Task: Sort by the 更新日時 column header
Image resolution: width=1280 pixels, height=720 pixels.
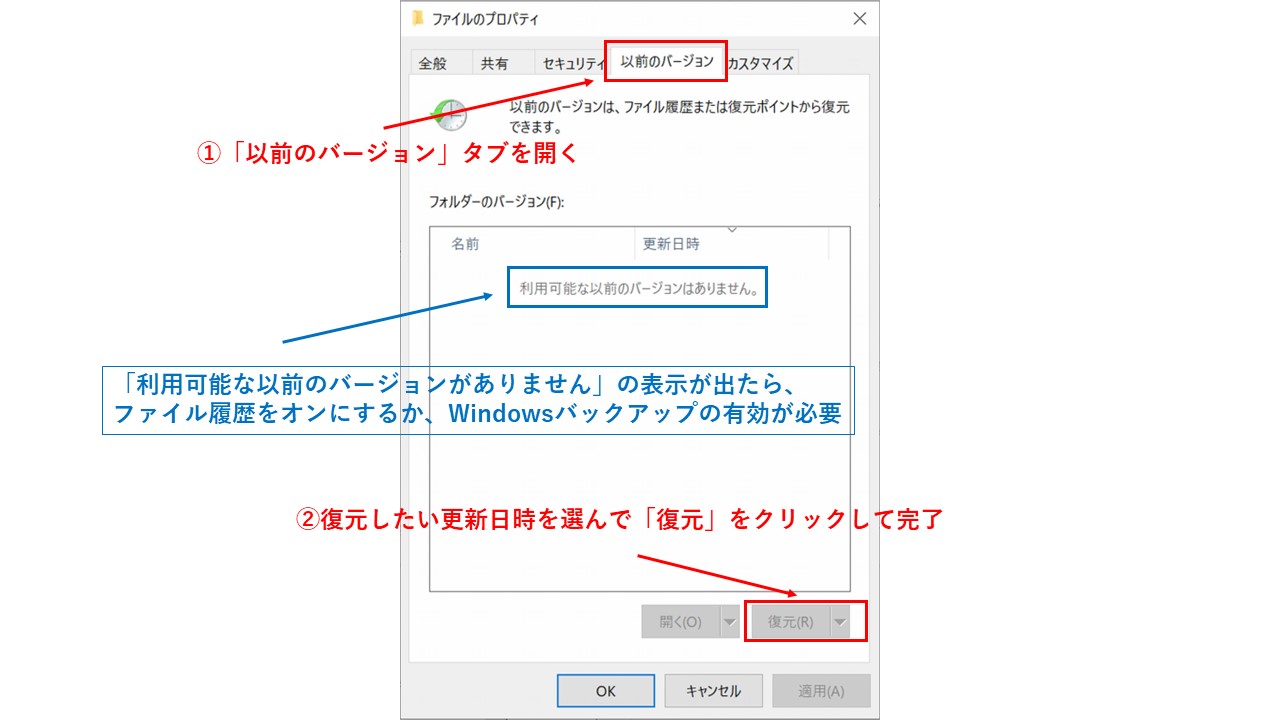Action: point(732,244)
